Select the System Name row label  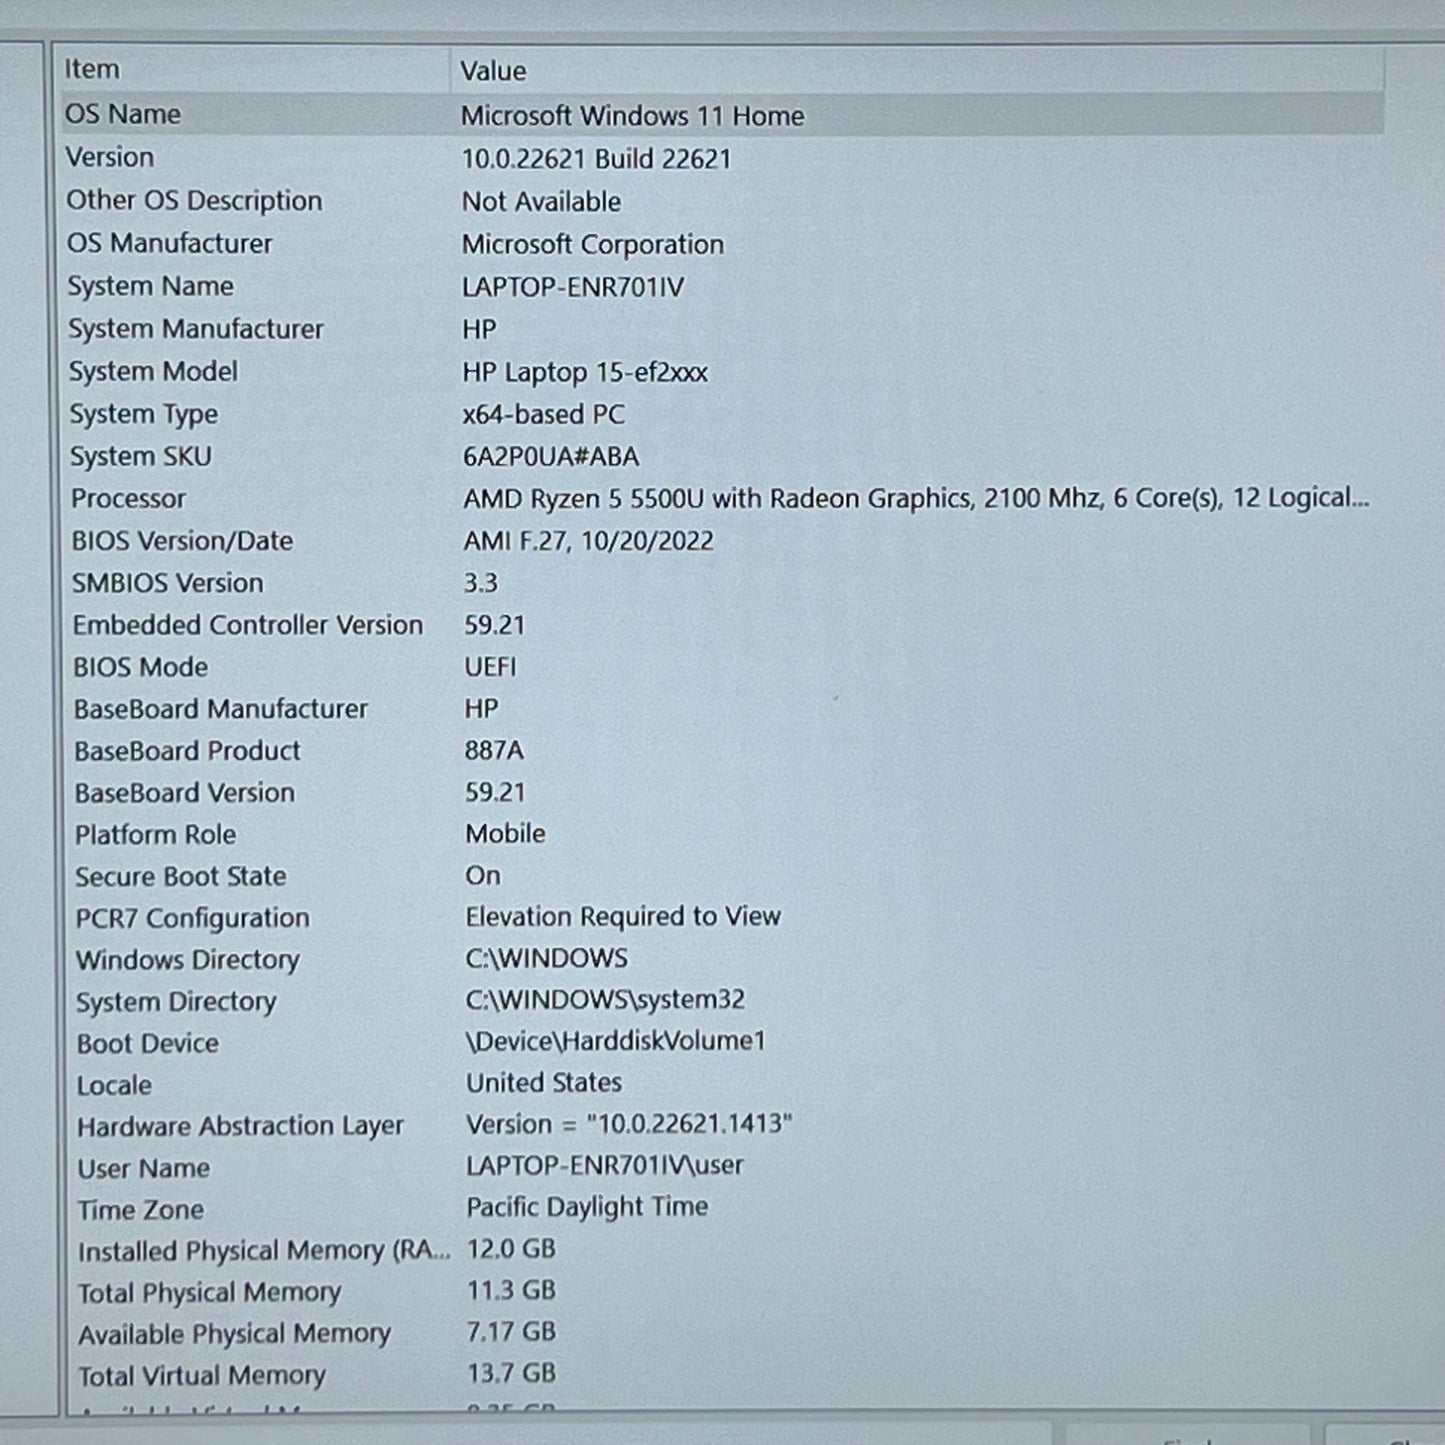150,286
